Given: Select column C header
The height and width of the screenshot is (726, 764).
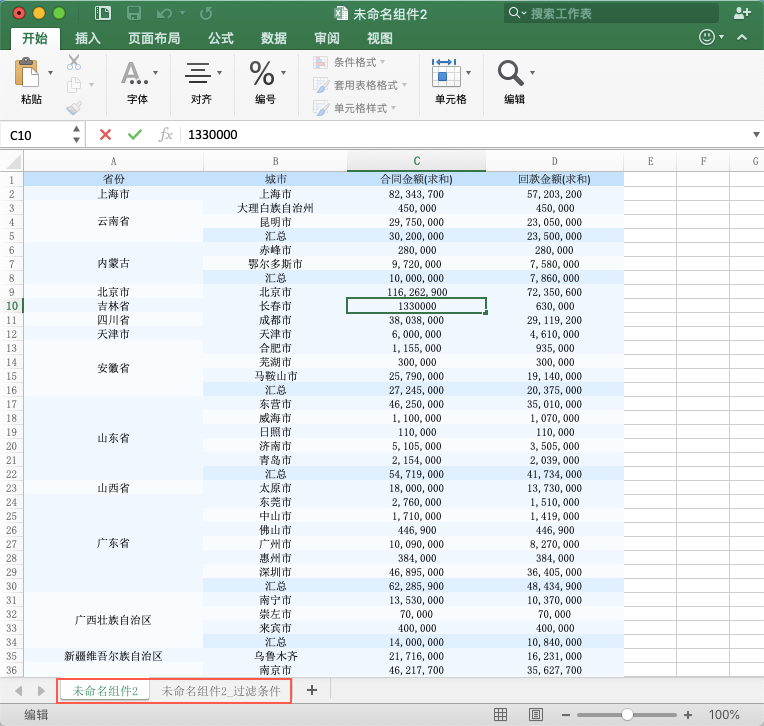Looking at the screenshot, I should point(417,161).
